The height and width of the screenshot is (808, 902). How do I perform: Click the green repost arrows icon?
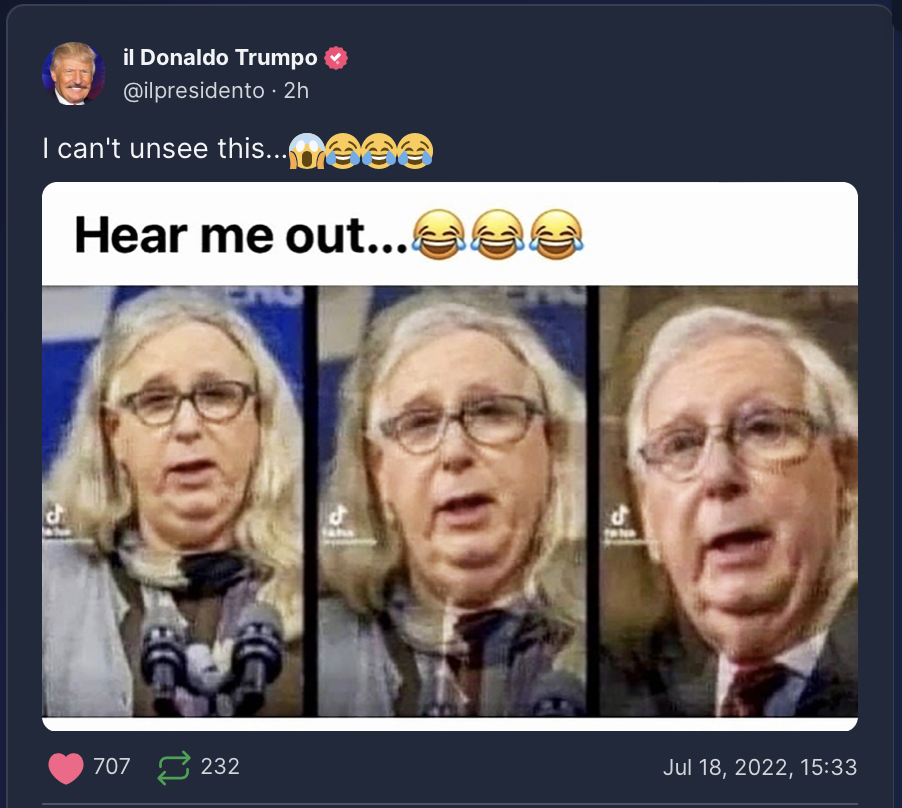point(174,768)
